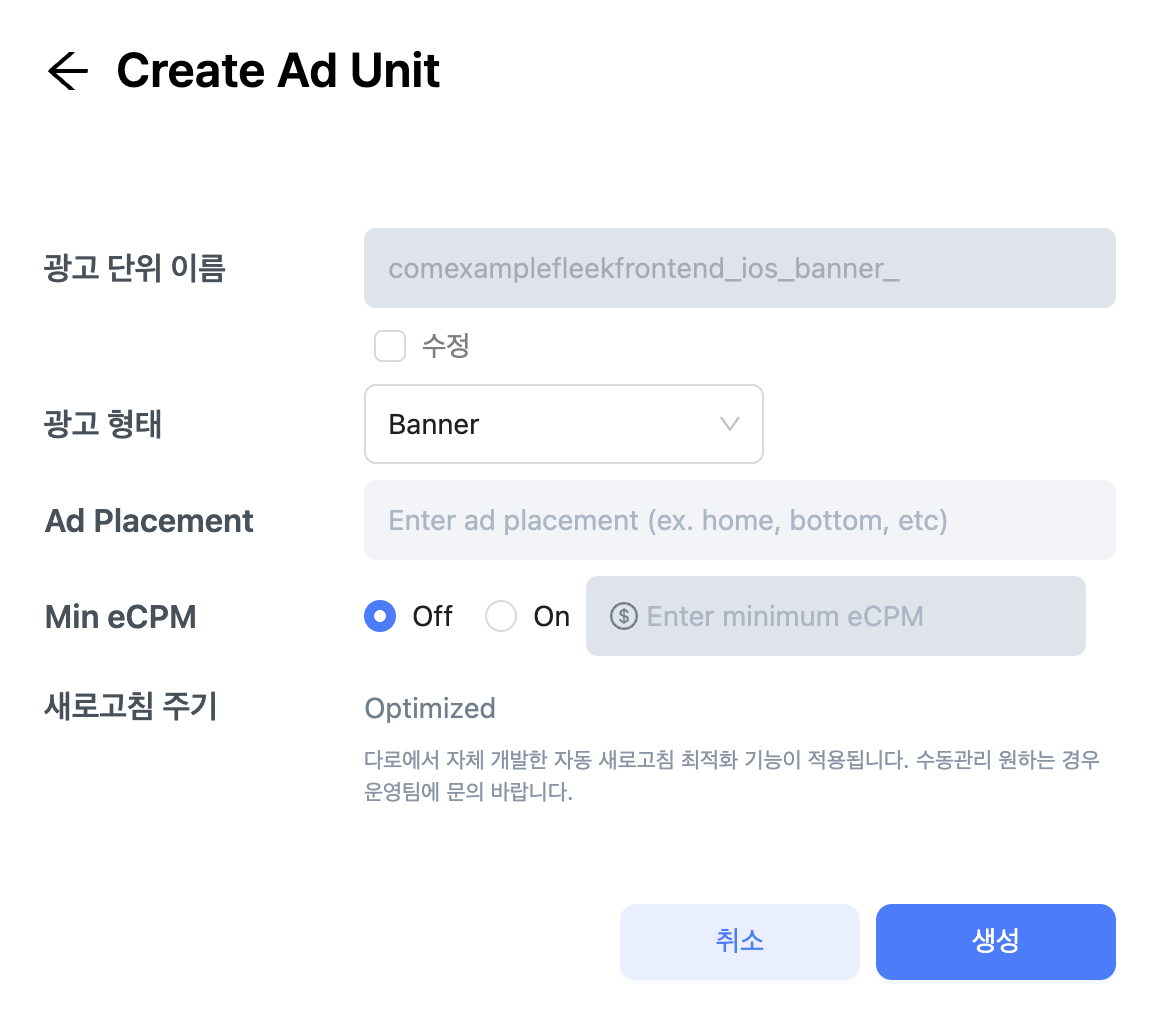Select the Off radio button for Min eCPM

[380, 616]
